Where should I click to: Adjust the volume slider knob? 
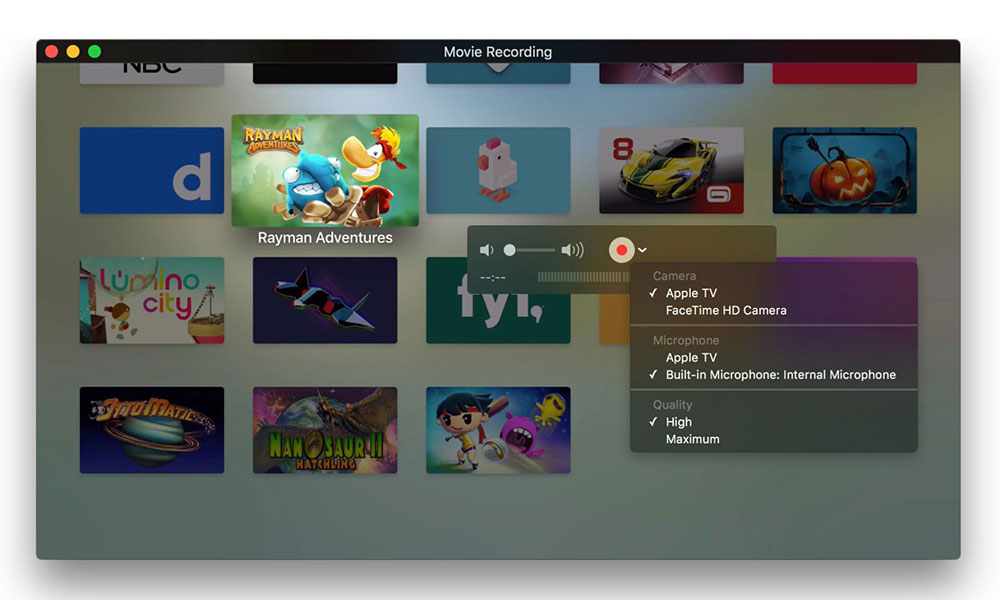510,250
